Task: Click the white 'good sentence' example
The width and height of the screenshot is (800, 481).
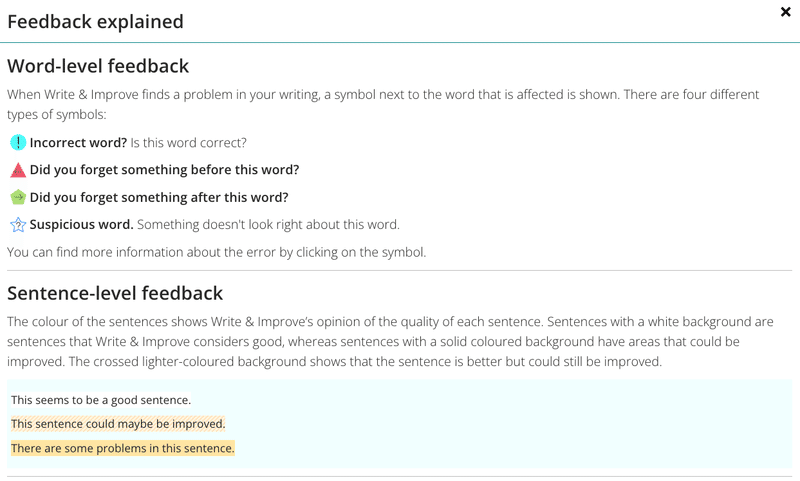Action: pyautogui.click(x=101, y=400)
